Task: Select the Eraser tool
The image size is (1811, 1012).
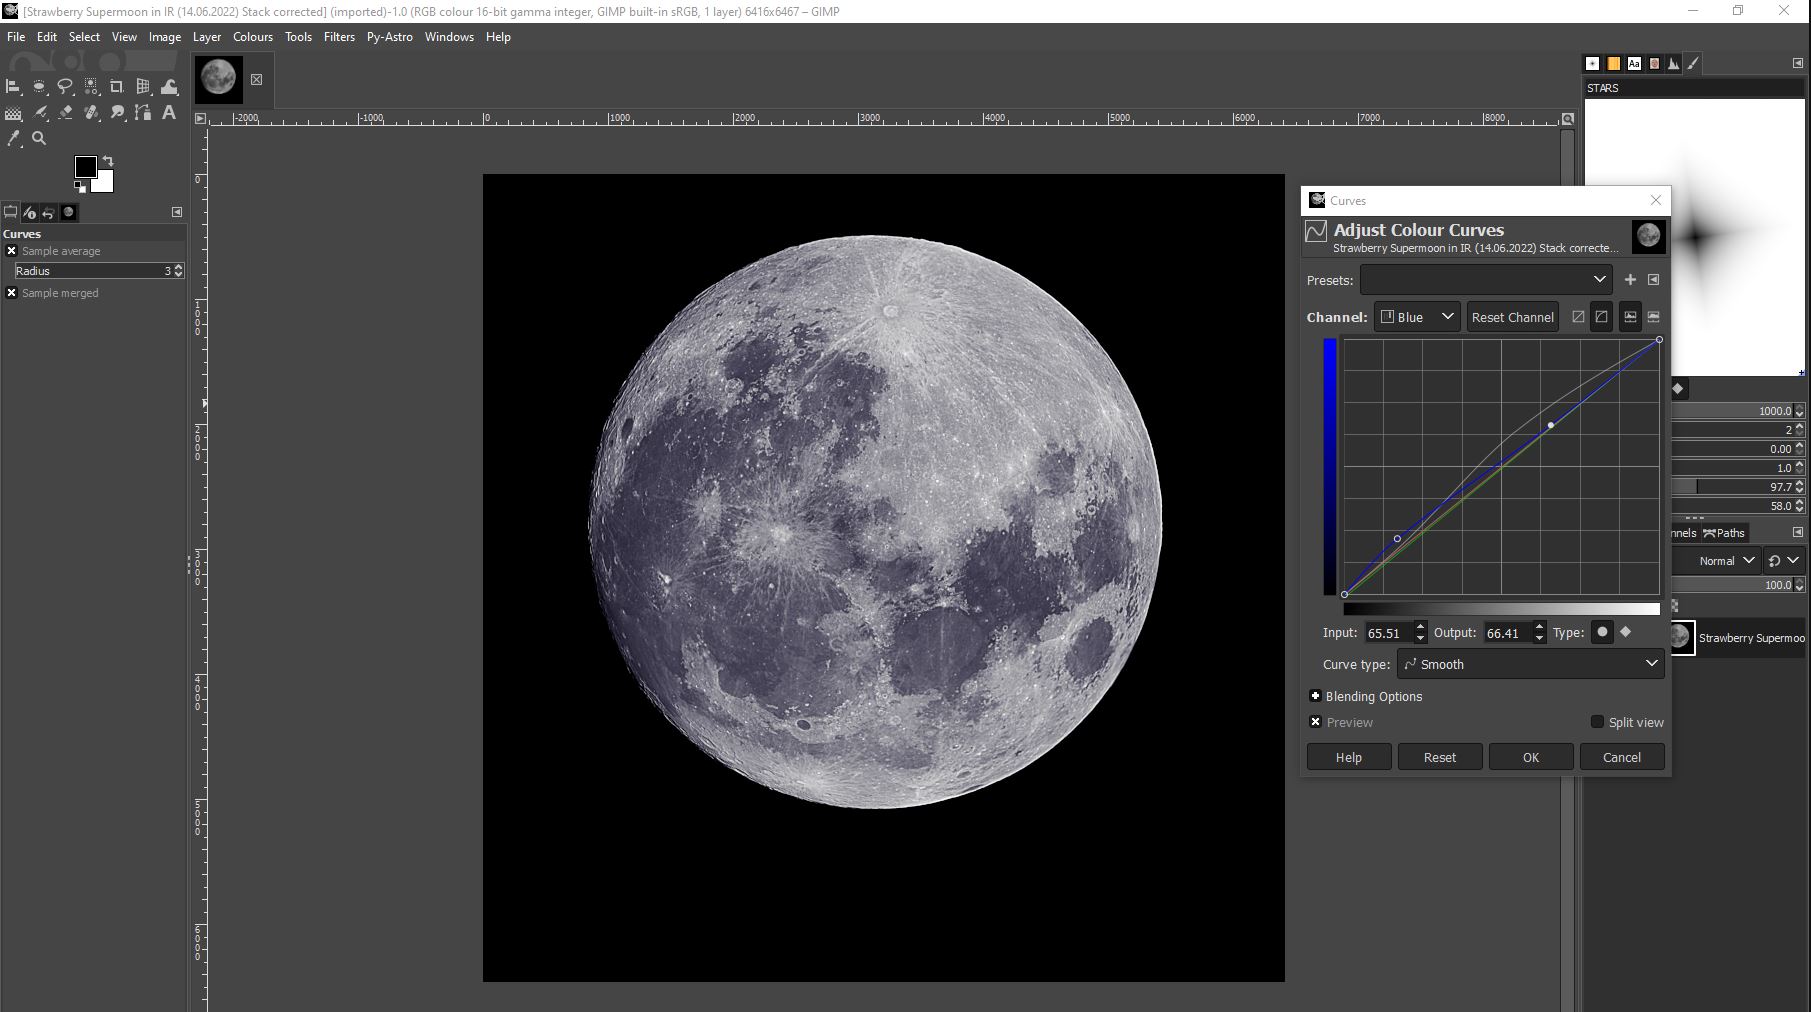Action: coord(65,113)
